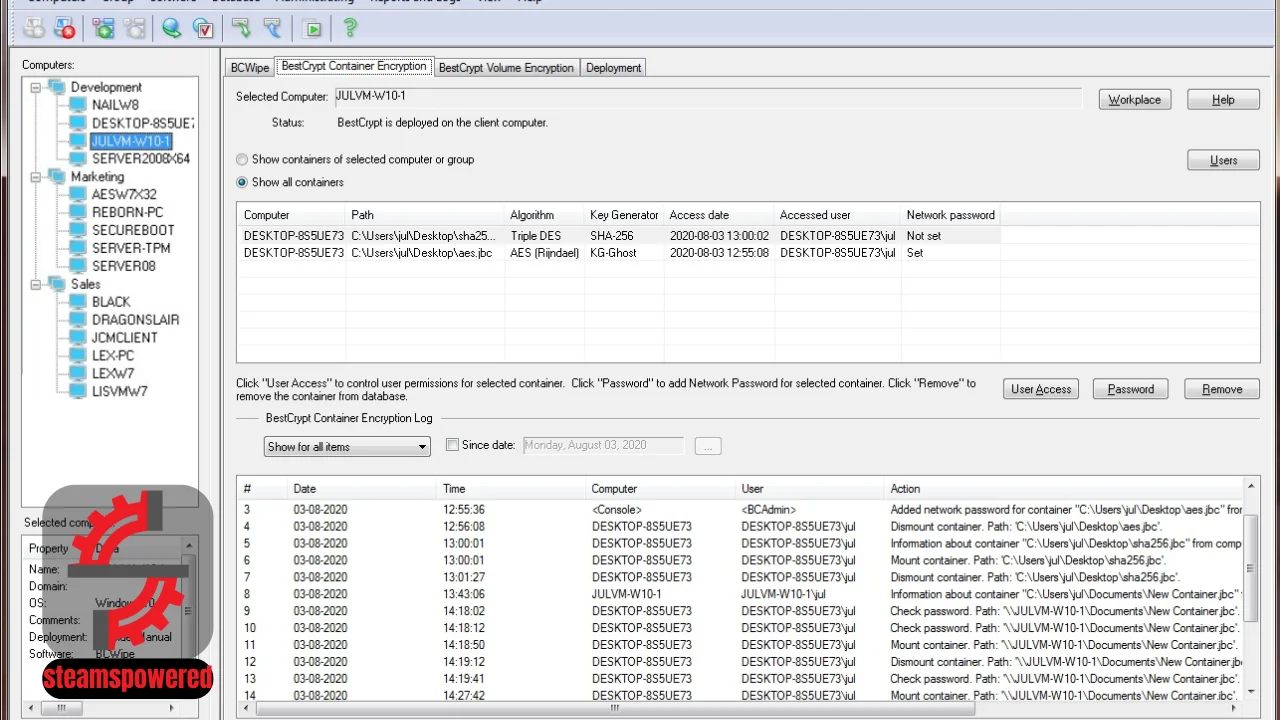Click the globe with green arrow icon
1280x720 pixels.
172,28
